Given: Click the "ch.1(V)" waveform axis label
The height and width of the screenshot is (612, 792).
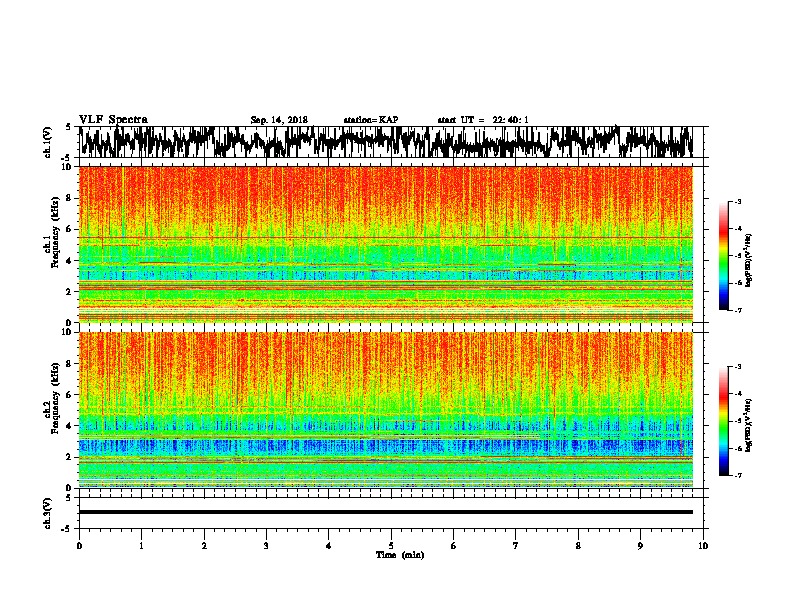Looking at the screenshot, I should (48, 142).
